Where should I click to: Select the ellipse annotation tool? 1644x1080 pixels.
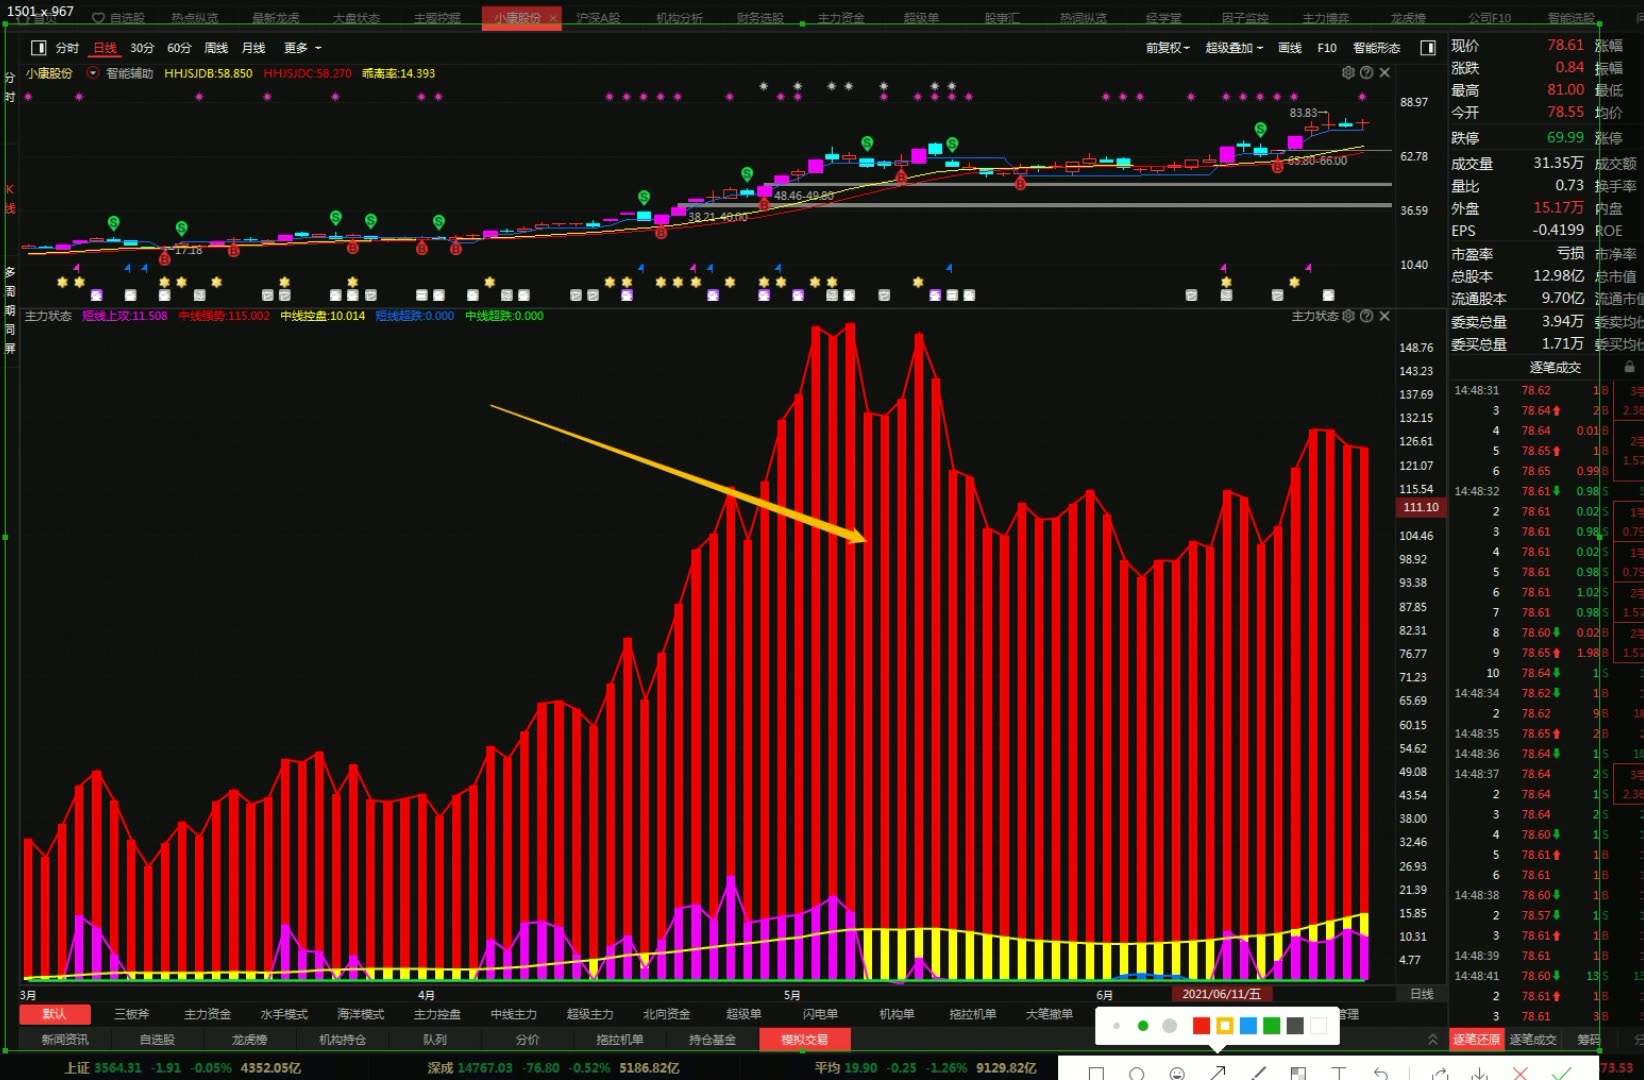[x=1137, y=1074]
